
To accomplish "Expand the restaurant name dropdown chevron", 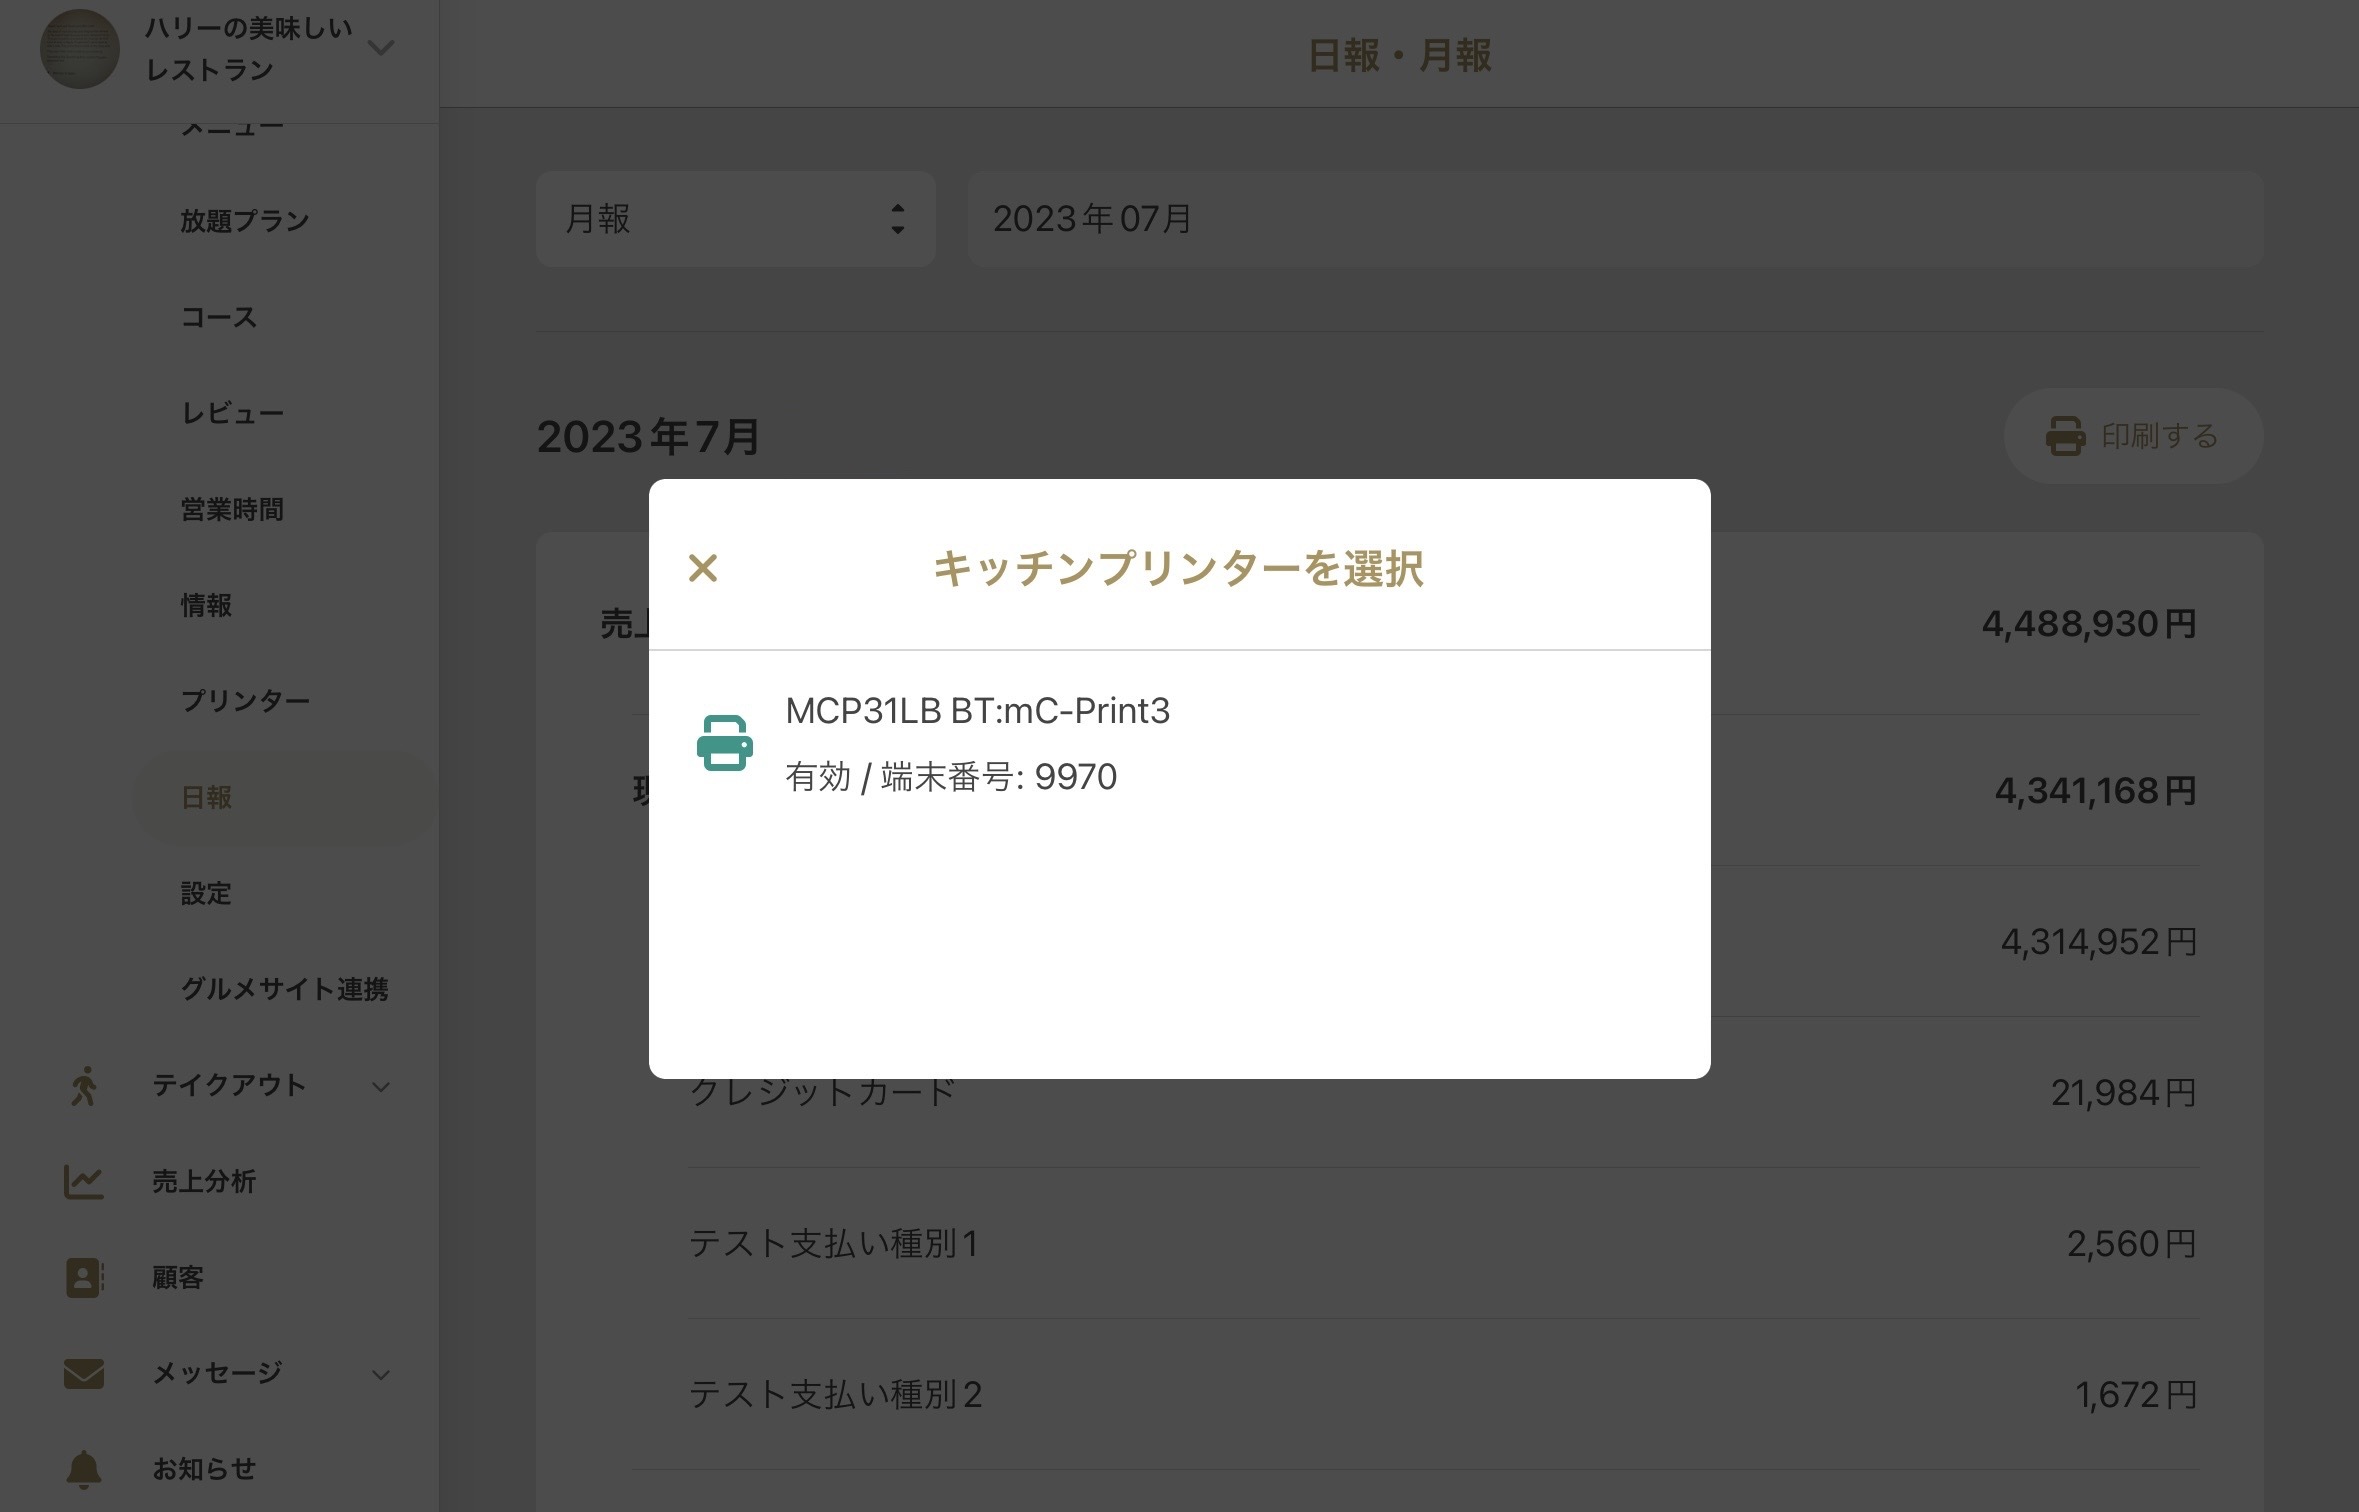I will pos(381,47).
